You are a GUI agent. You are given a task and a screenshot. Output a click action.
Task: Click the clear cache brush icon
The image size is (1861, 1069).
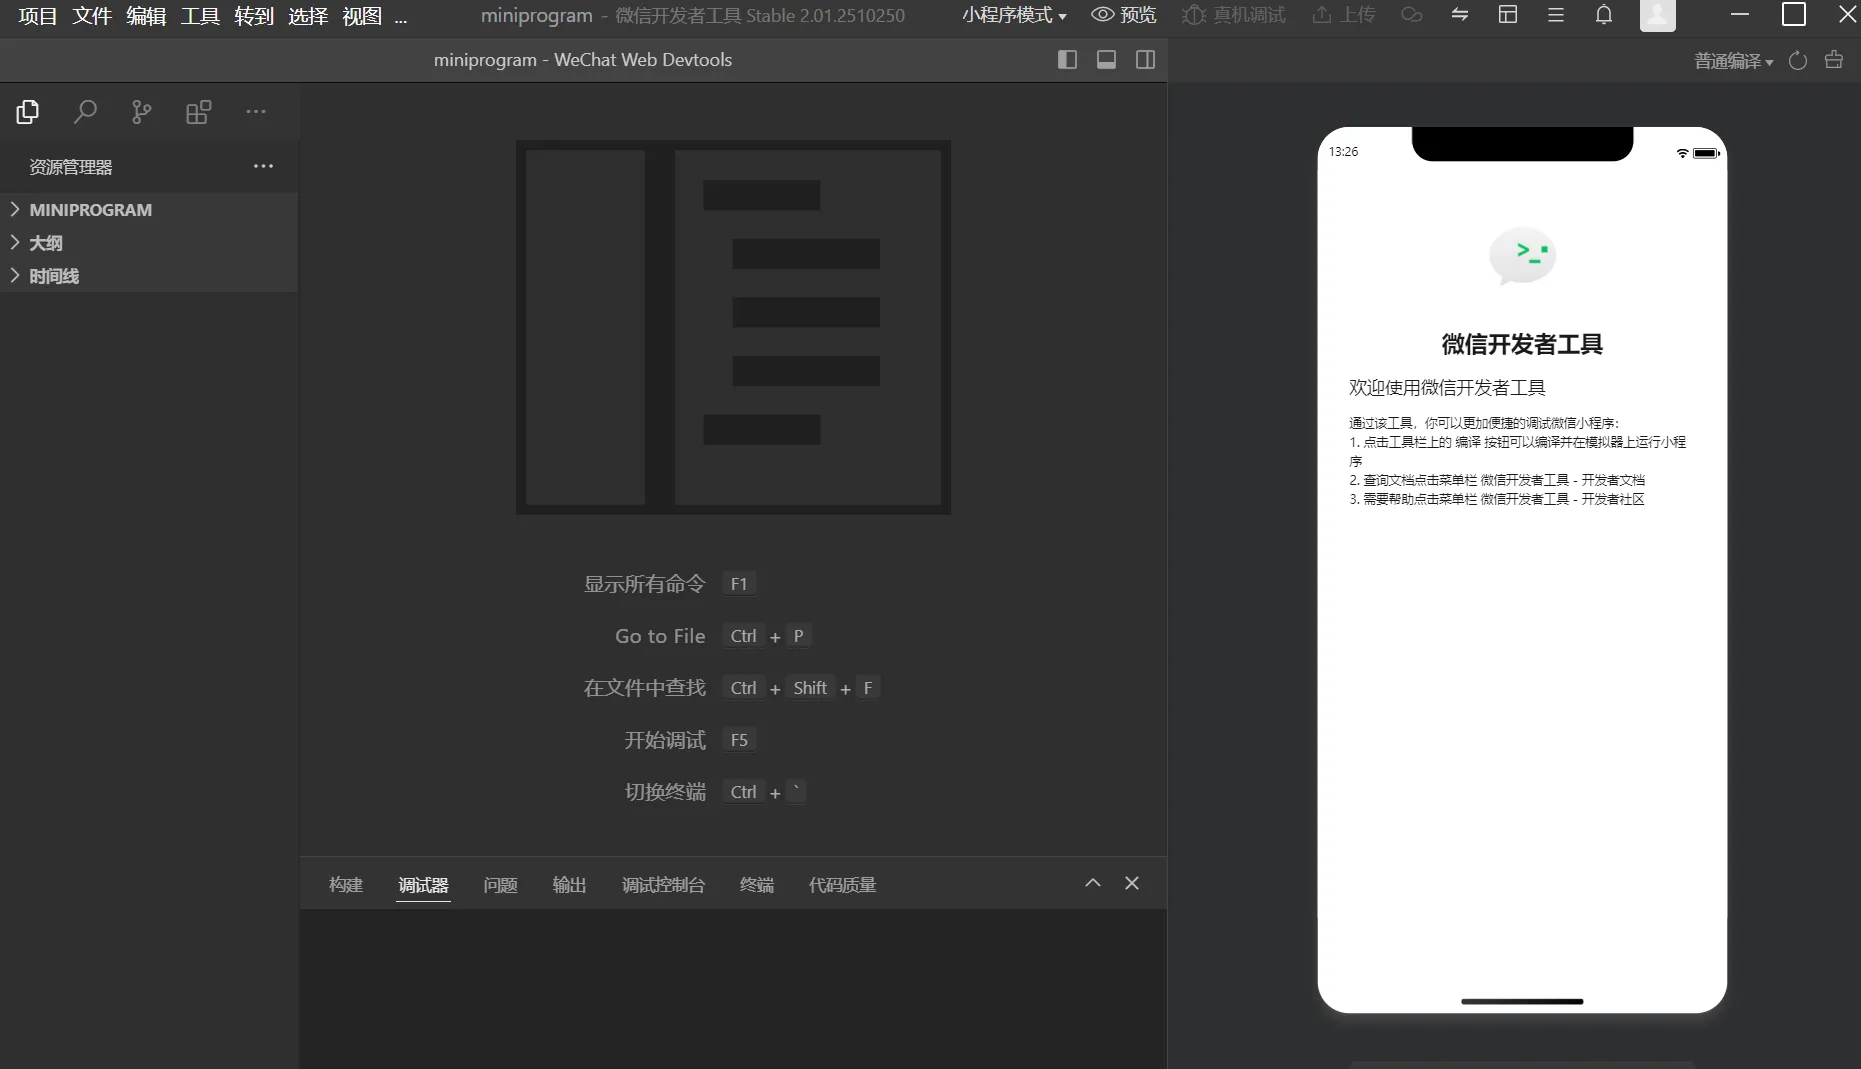tap(1834, 60)
